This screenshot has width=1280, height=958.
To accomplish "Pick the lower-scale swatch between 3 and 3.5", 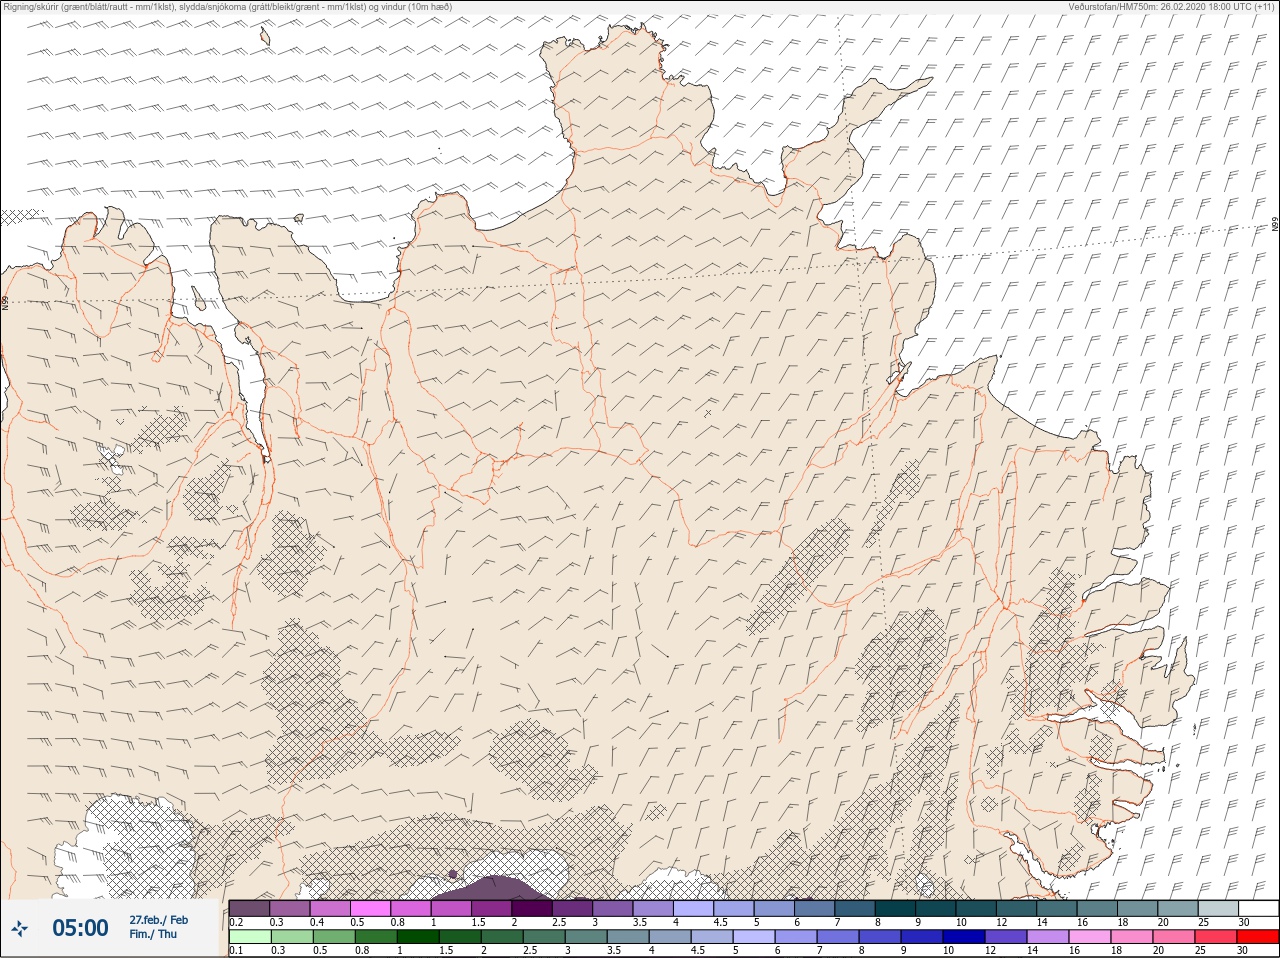I will (x=586, y=937).
